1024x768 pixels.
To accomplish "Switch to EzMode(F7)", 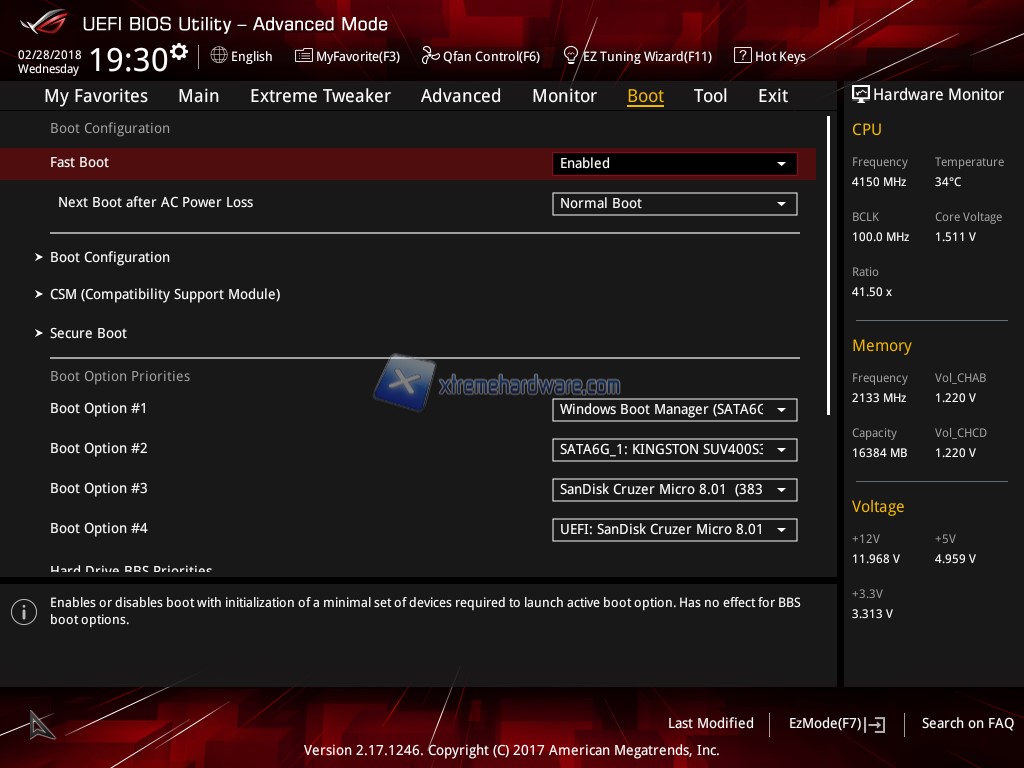I will (x=836, y=723).
